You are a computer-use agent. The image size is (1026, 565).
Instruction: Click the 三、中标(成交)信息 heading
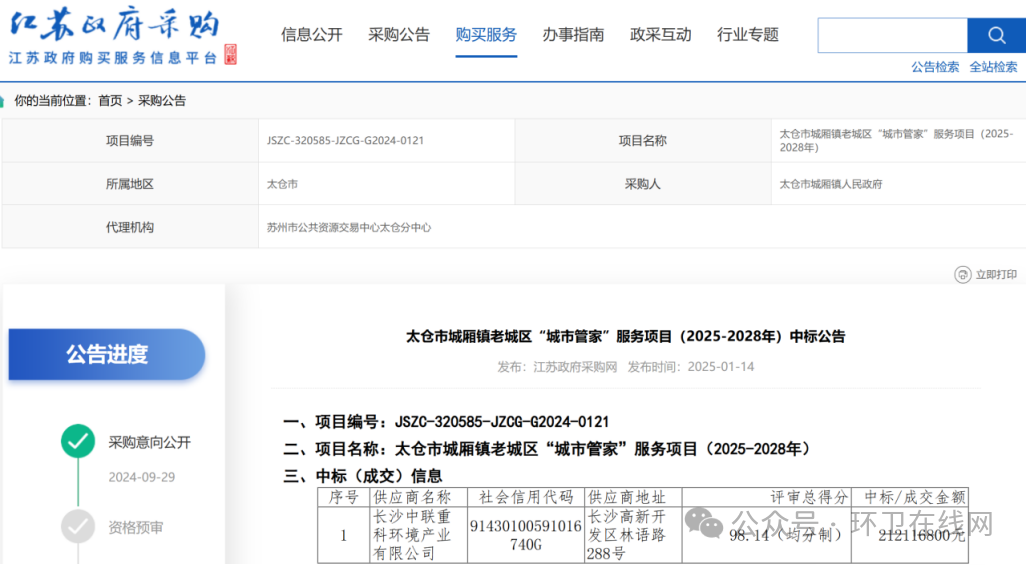[363, 476]
